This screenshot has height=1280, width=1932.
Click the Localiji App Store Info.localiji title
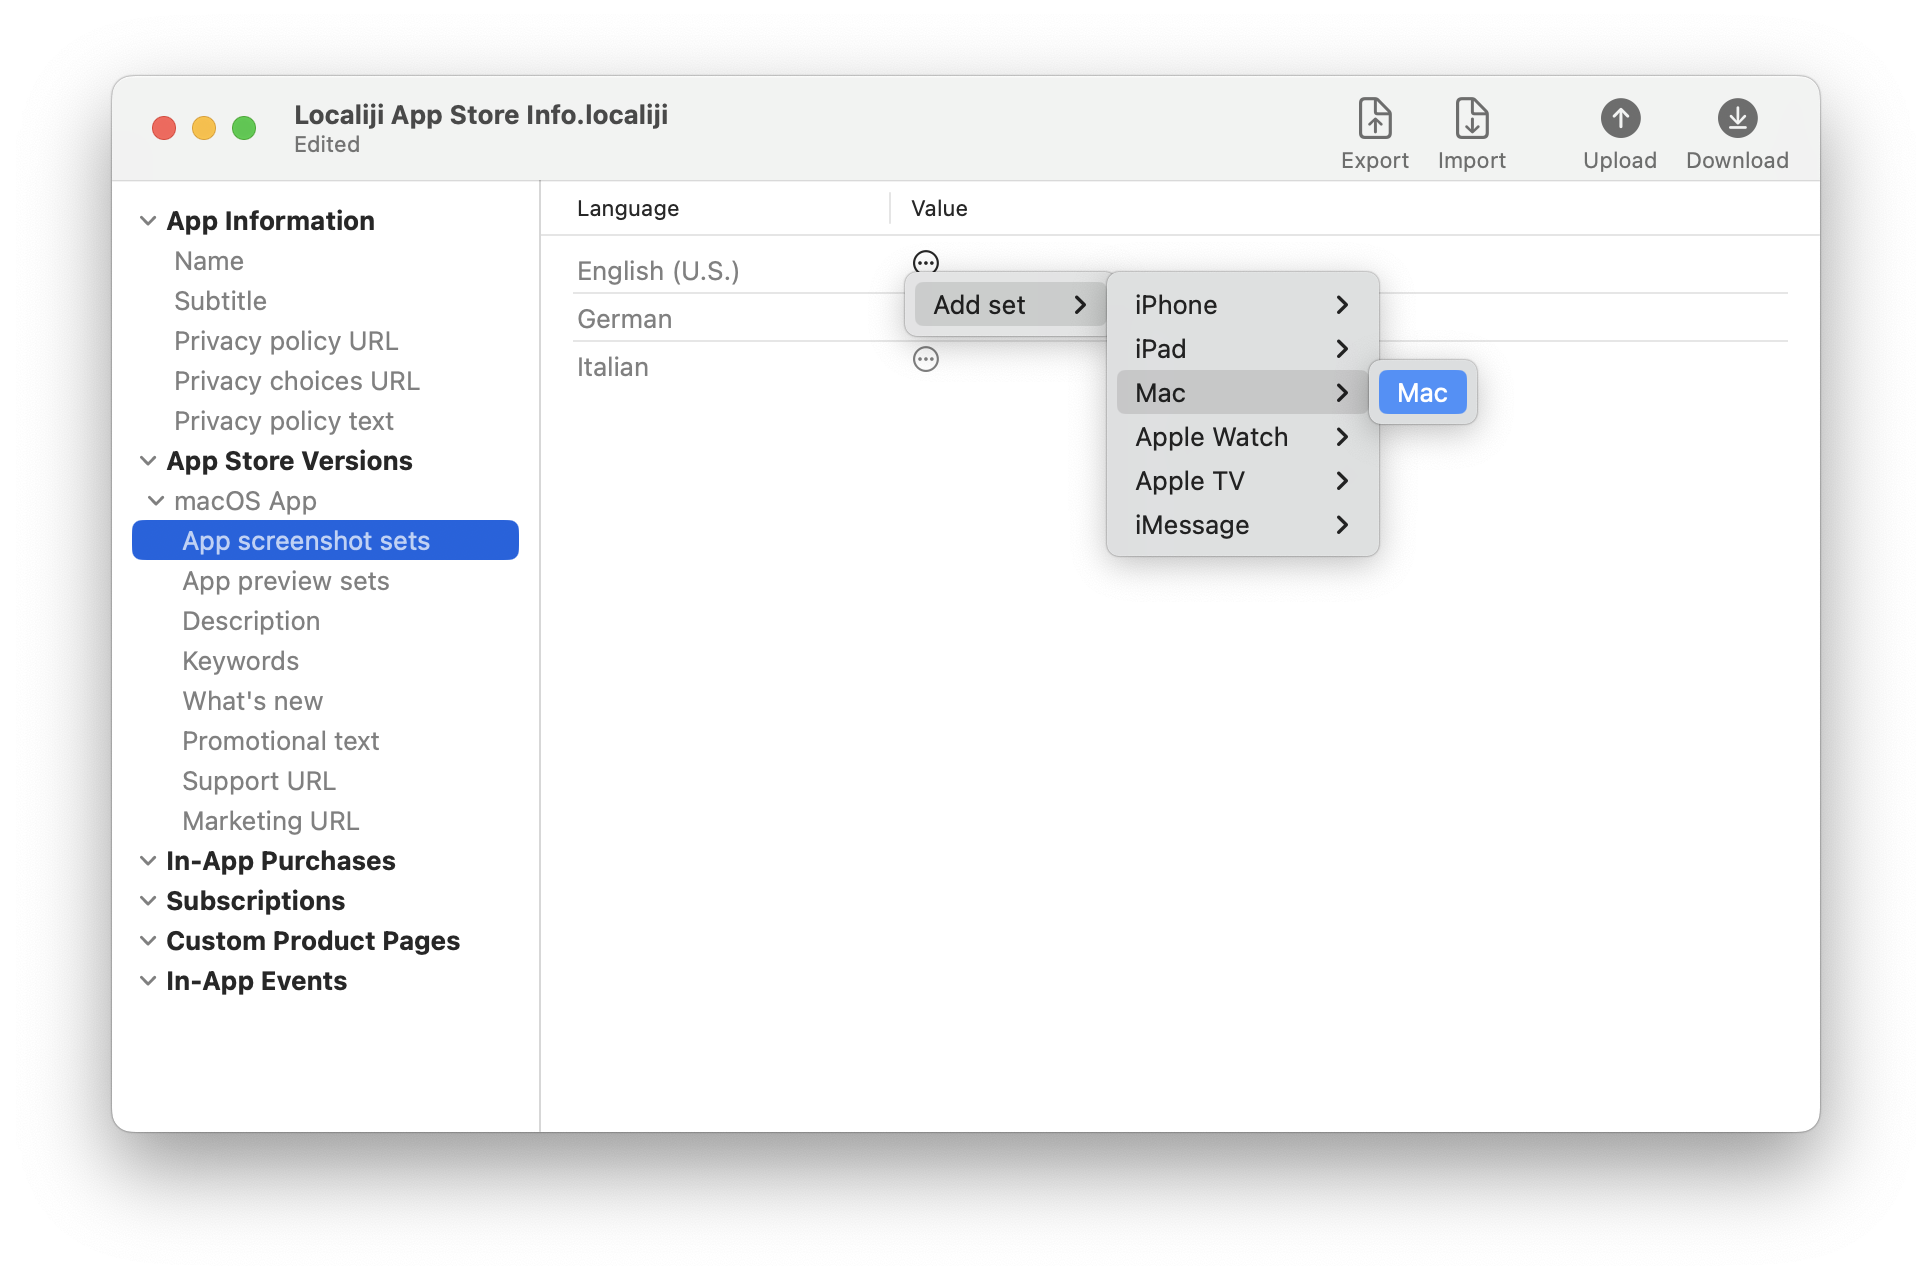481,115
